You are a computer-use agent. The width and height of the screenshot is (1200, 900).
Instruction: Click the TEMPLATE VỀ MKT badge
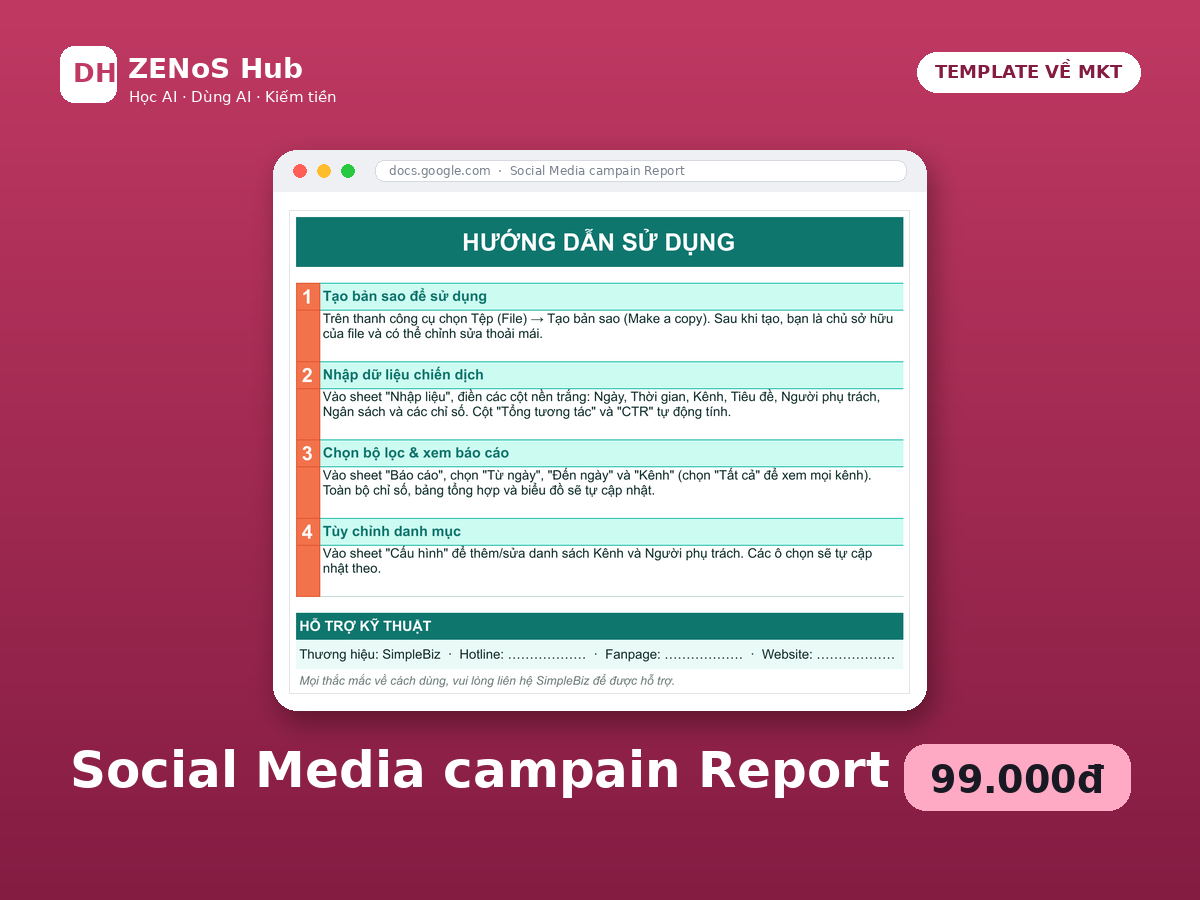point(1029,72)
